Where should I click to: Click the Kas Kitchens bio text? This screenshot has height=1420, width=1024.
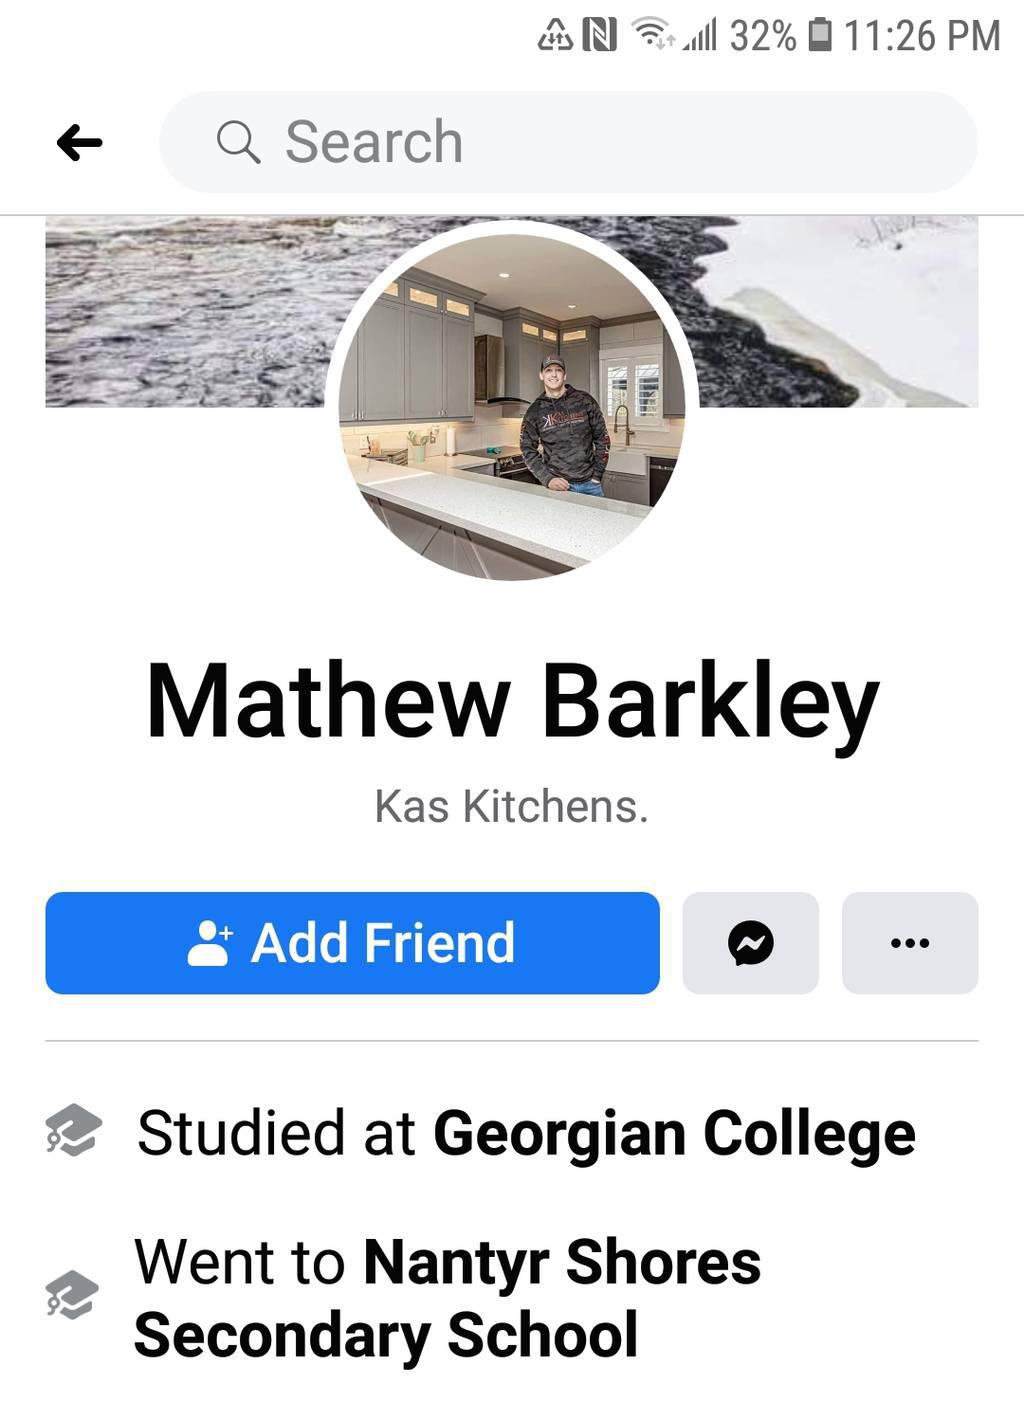point(512,806)
